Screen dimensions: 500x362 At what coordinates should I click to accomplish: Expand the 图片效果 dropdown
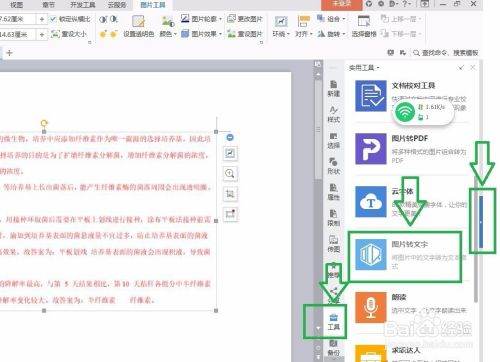tap(201, 34)
